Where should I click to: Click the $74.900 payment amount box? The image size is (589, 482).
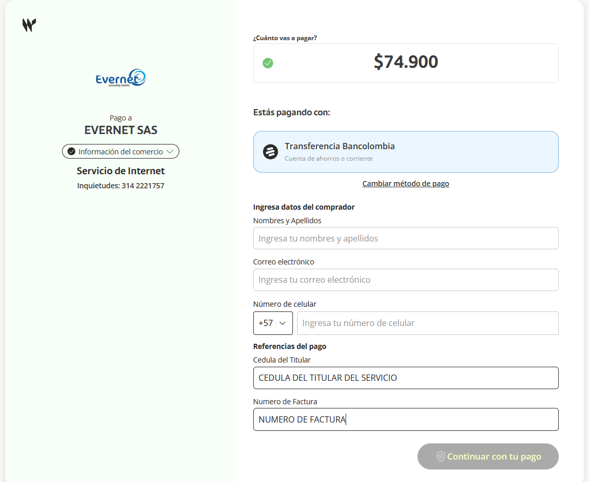(406, 63)
